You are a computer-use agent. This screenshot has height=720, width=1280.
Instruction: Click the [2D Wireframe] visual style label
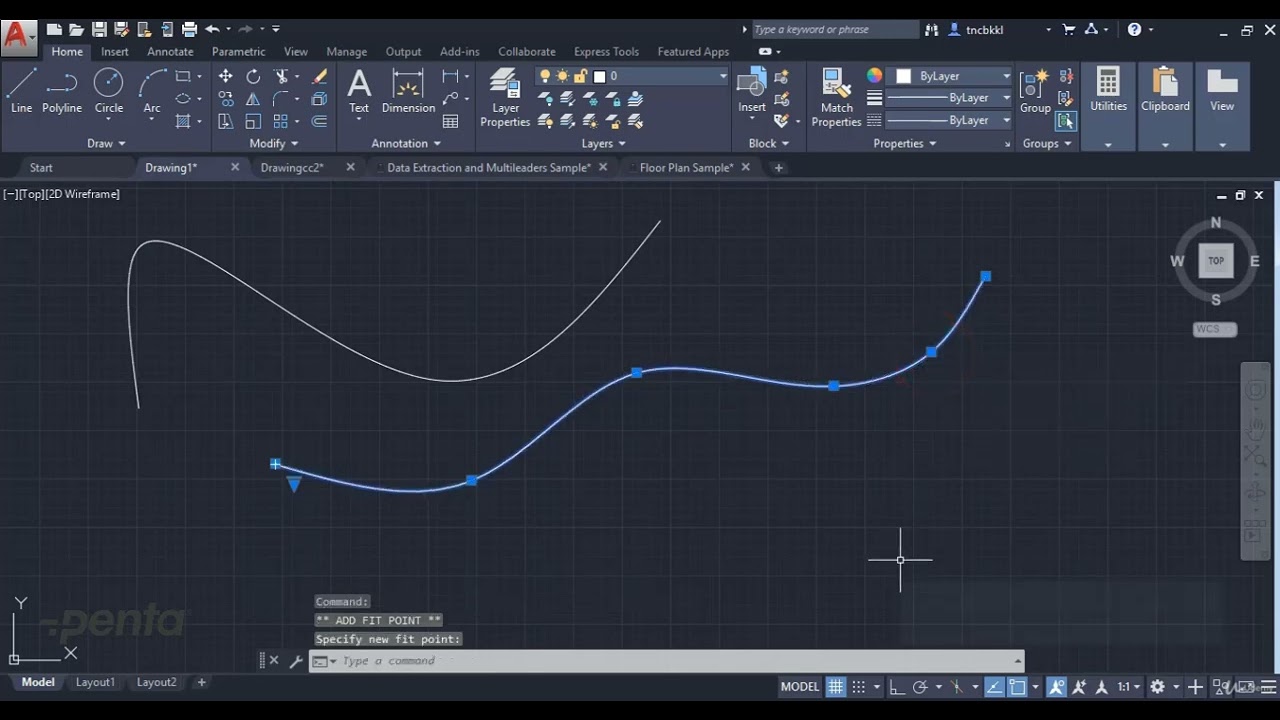[83, 194]
